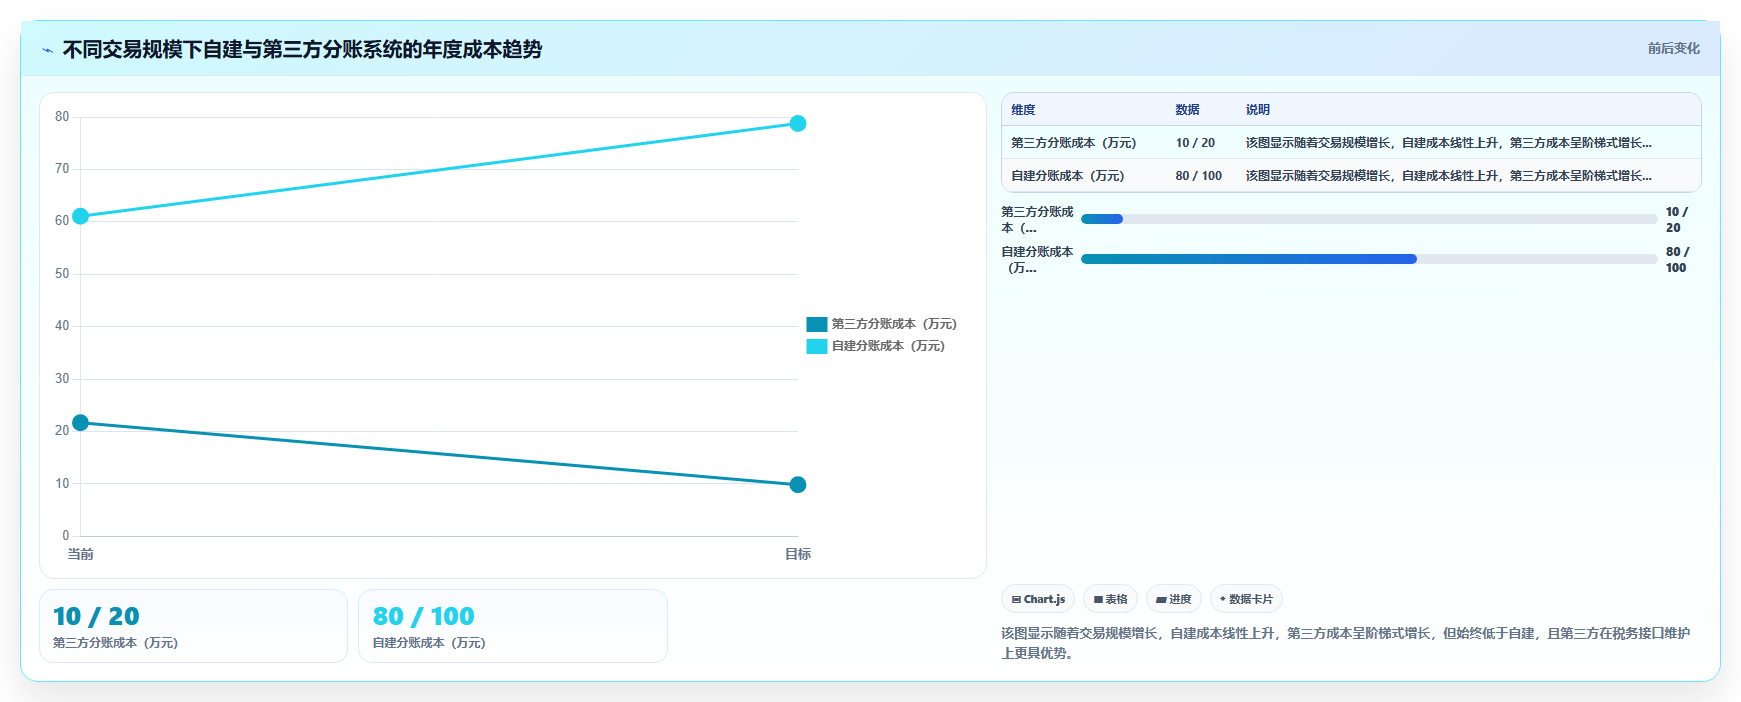Viewport: 1741px width, 702px height.
Task: Click the 数据卡片 tag
Action: [1246, 599]
